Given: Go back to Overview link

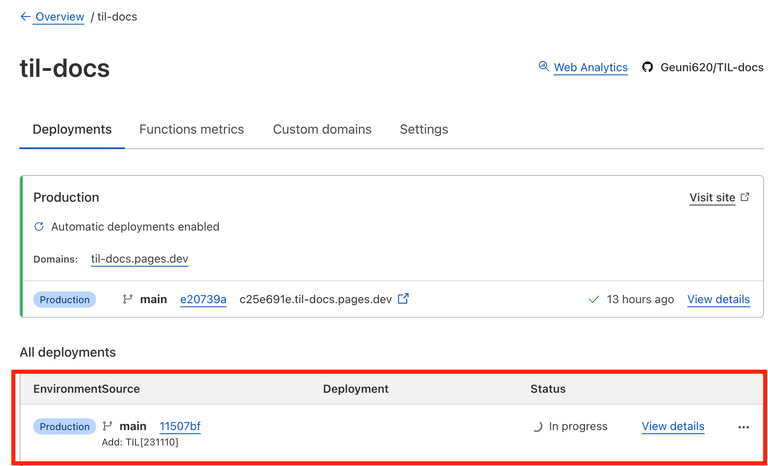Looking at the screenshot, I should pyautogui.click(x=60, y=17).
